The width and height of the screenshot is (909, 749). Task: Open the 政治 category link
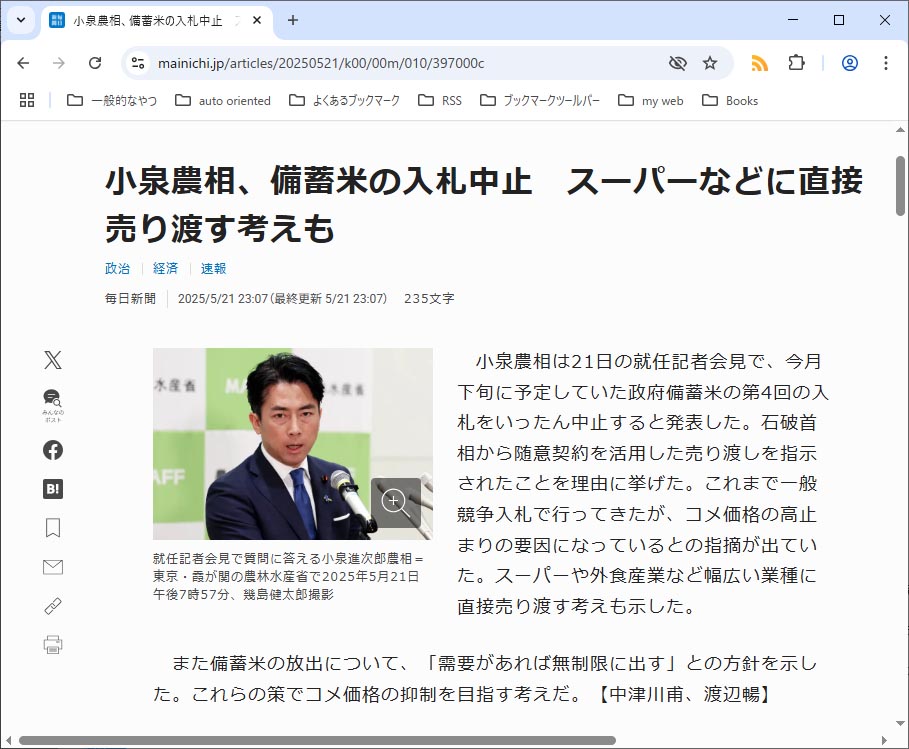click(x=117, y=268)
